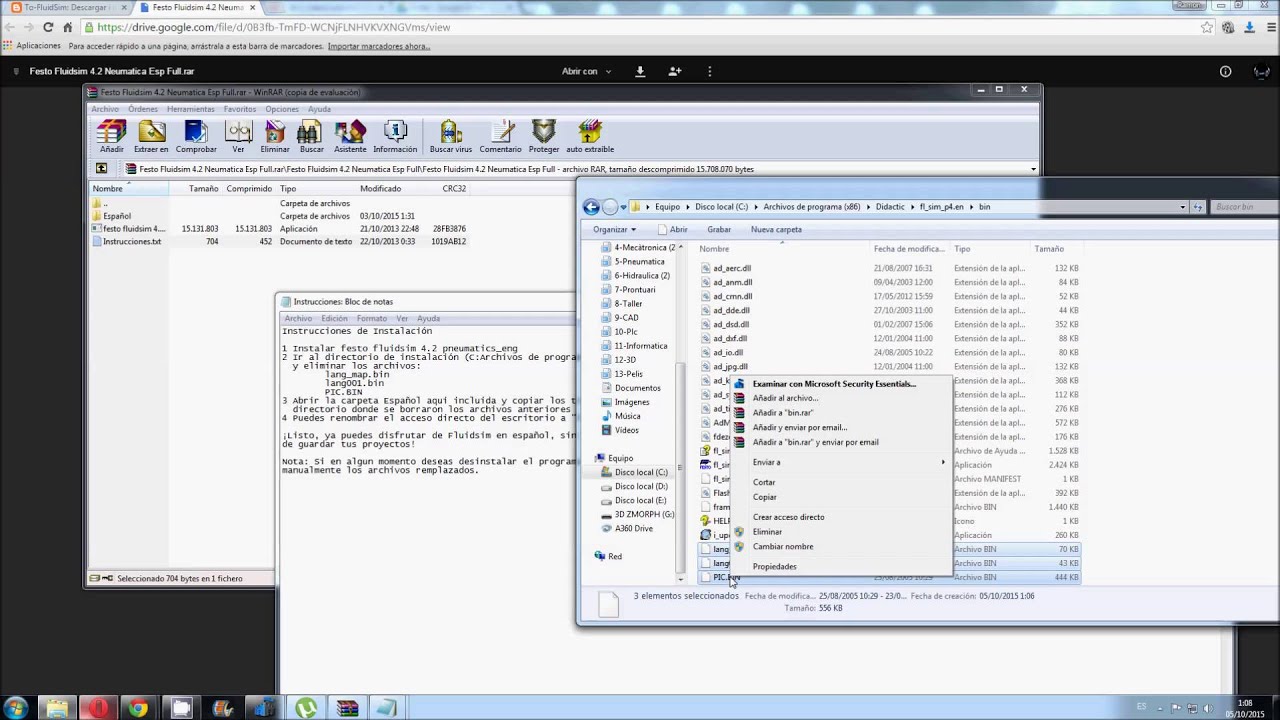Select Cortar in context menu
The height and width of the screenshot is (720, 1280).
764,482
